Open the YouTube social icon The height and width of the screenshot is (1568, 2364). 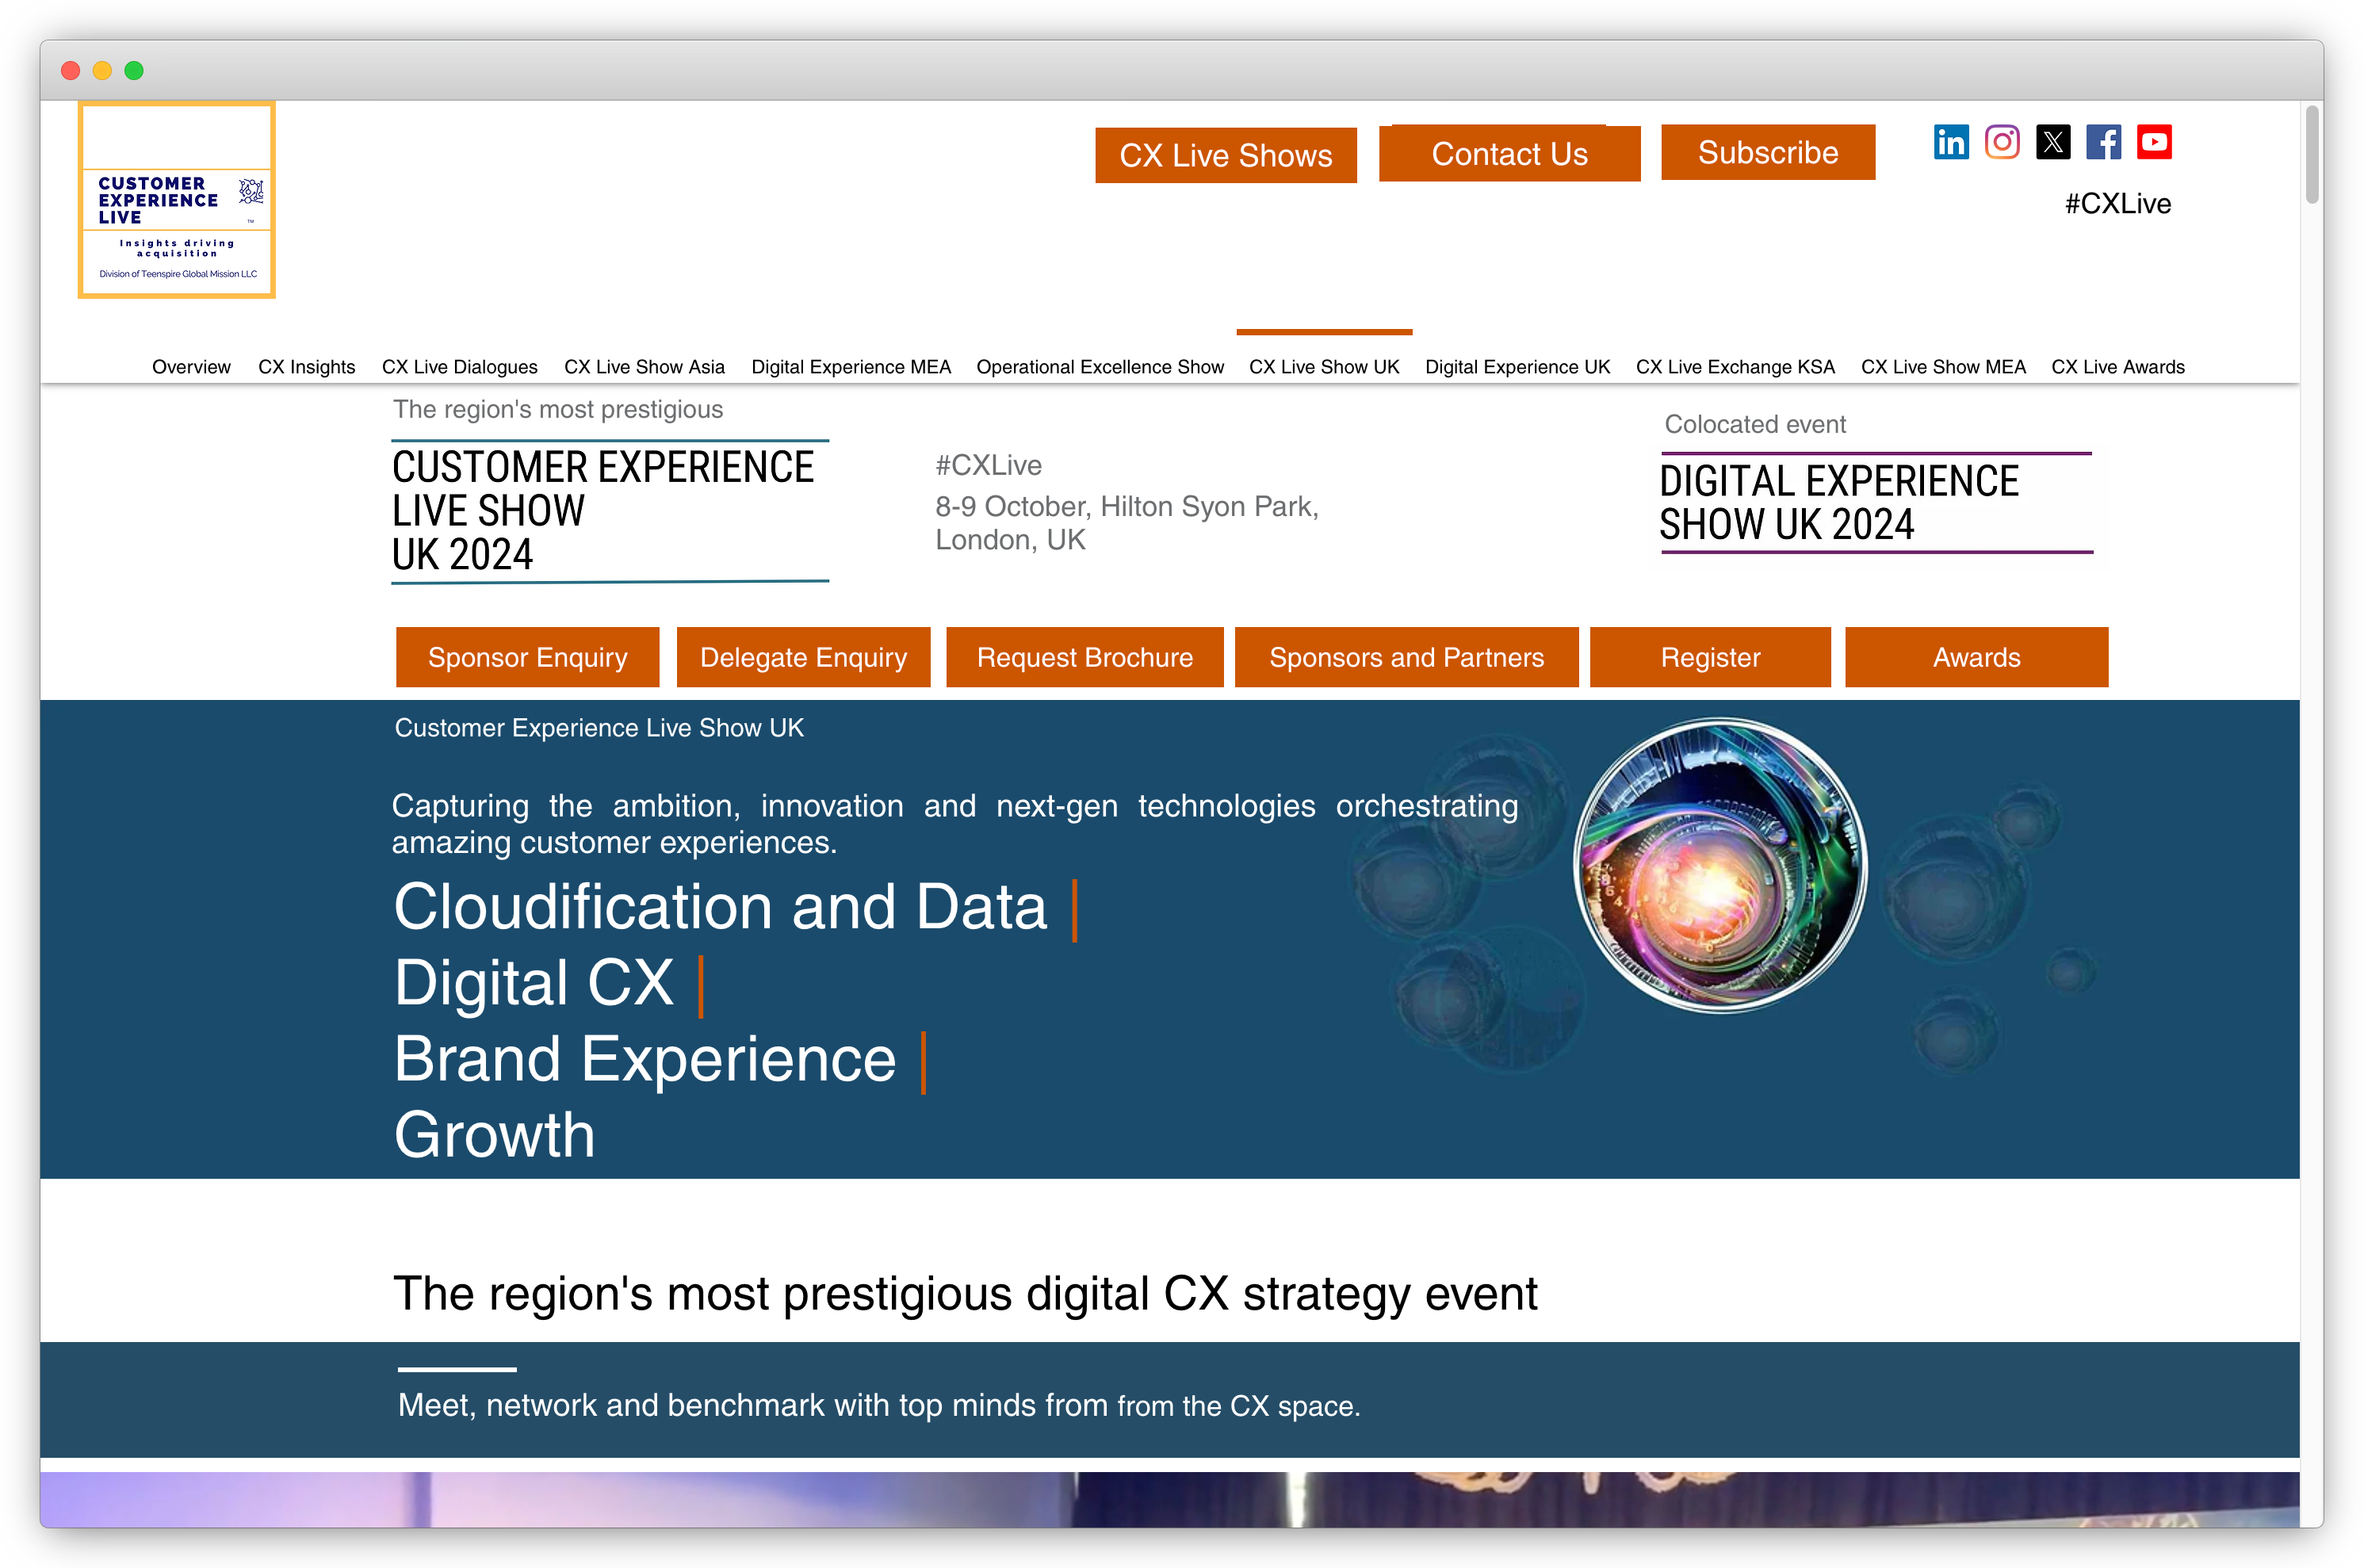pos(2154,142)
